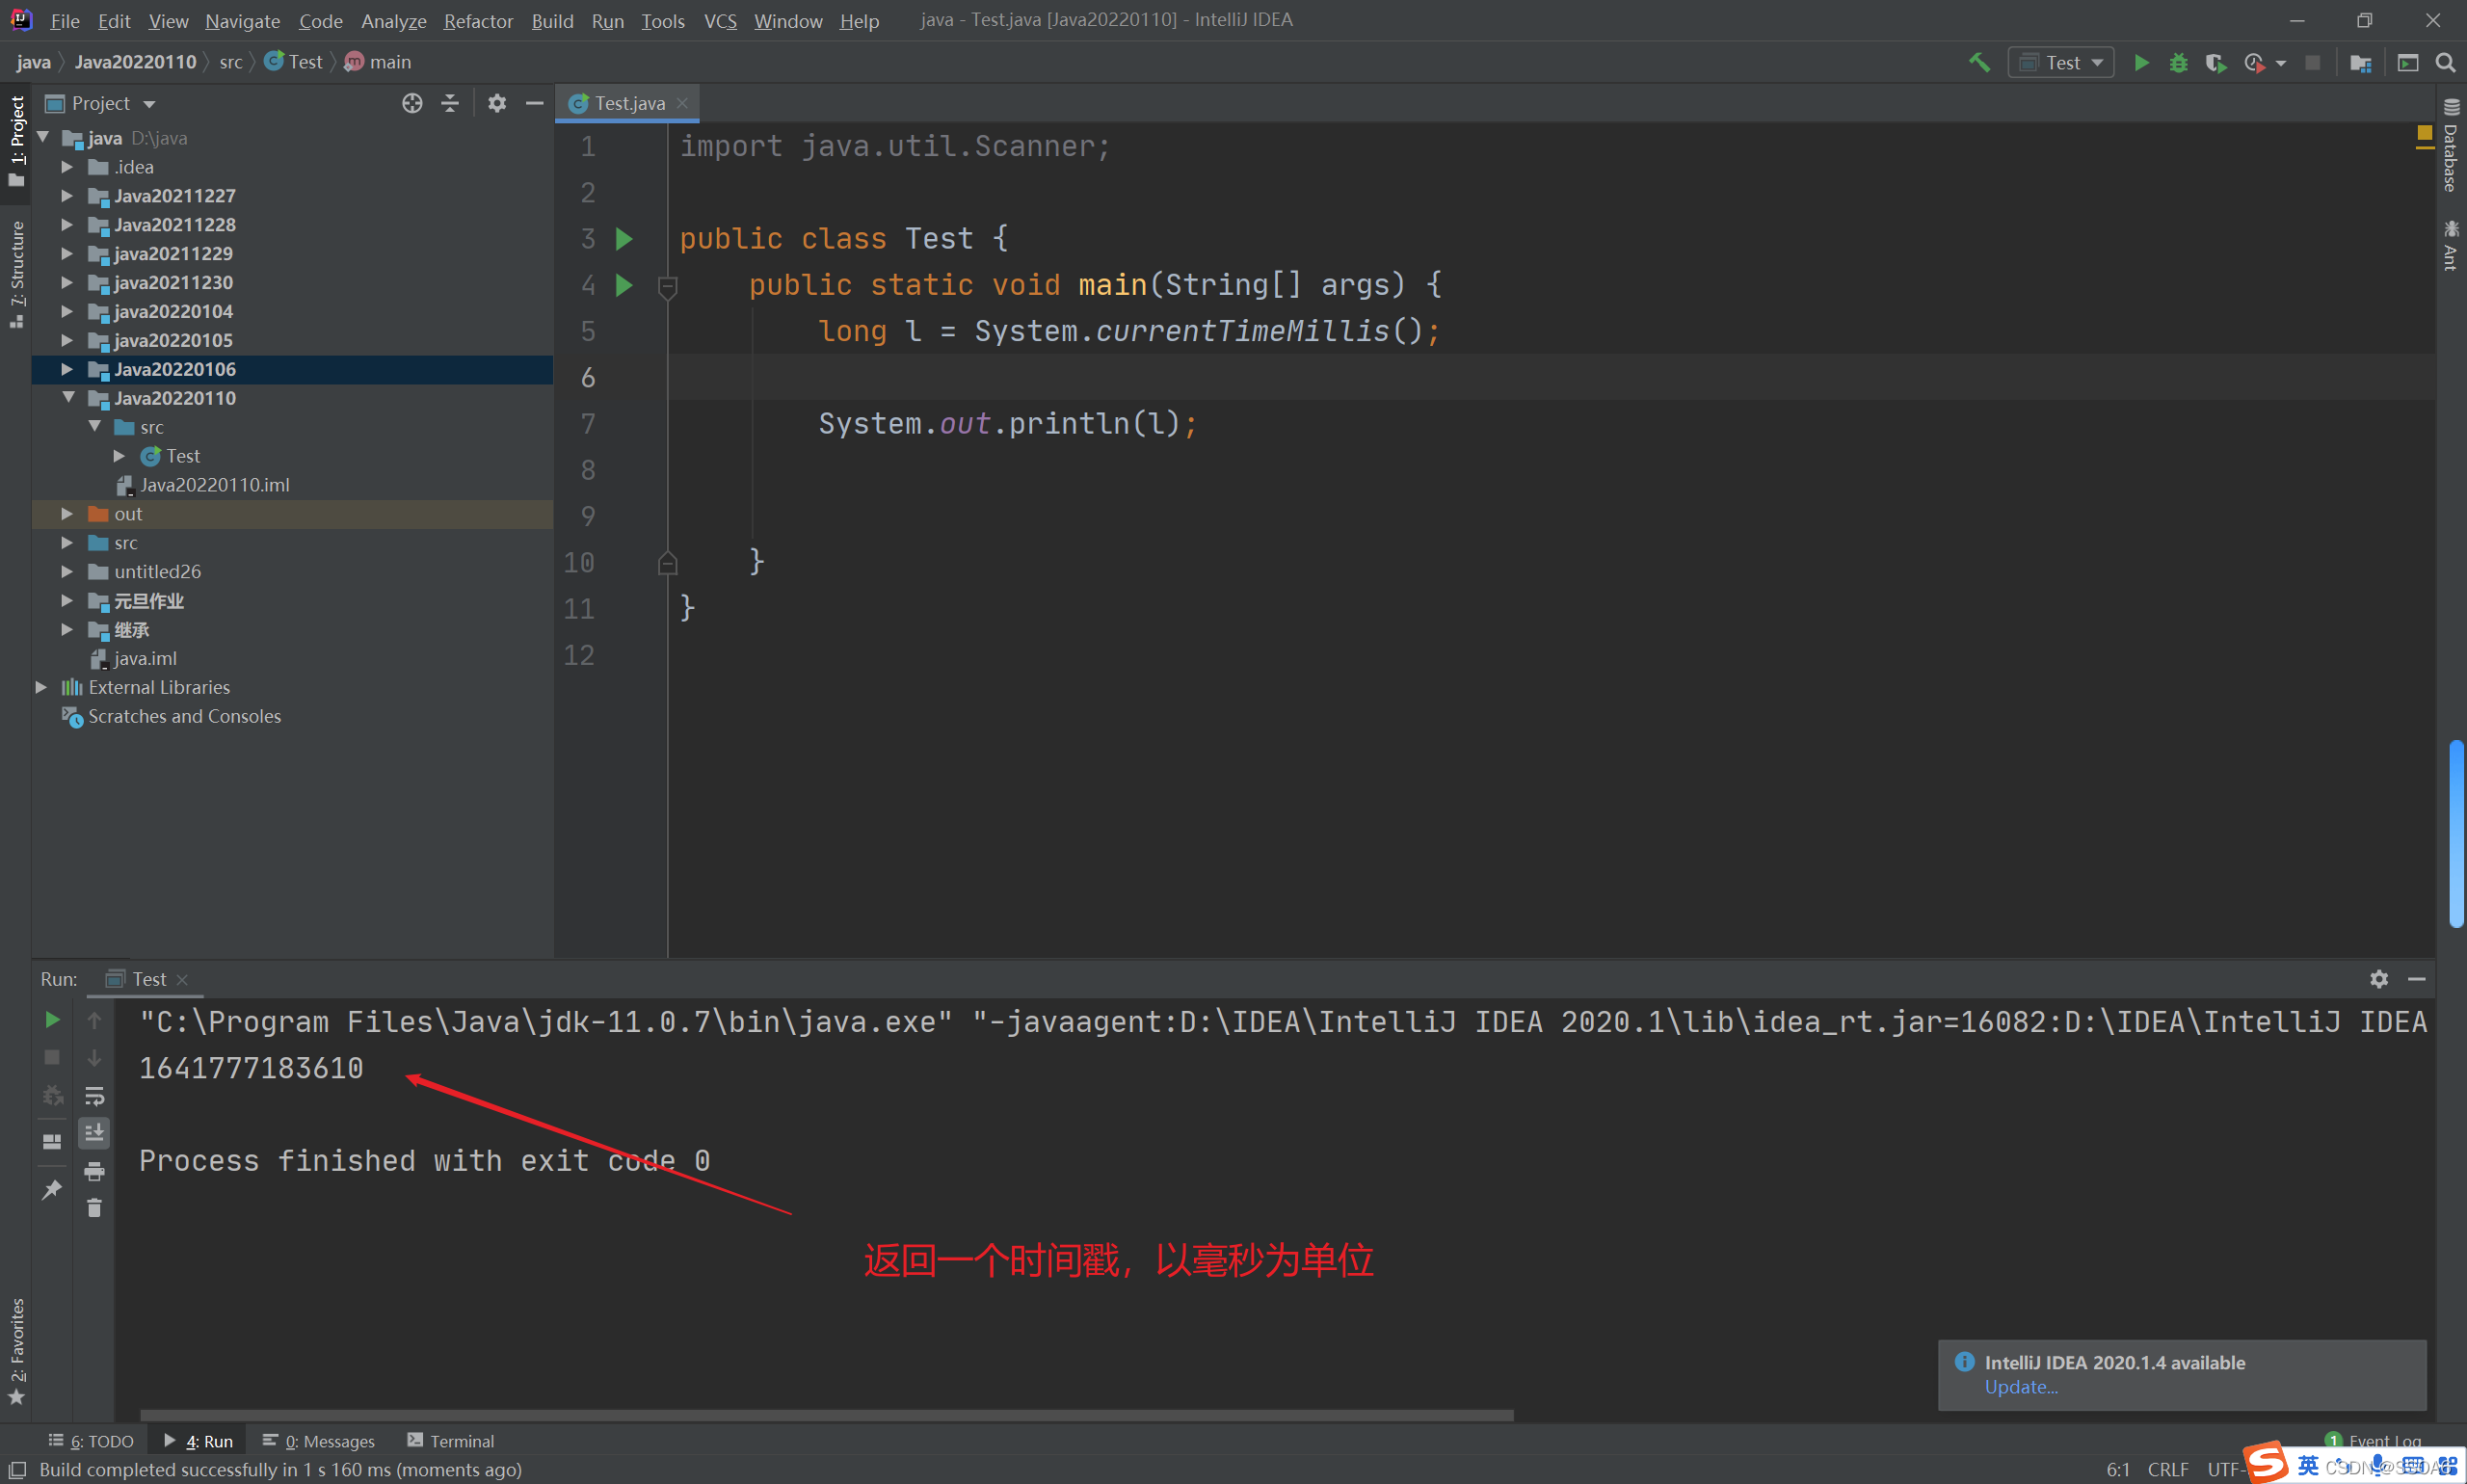Open the Event Log

pos(2375,1440)
